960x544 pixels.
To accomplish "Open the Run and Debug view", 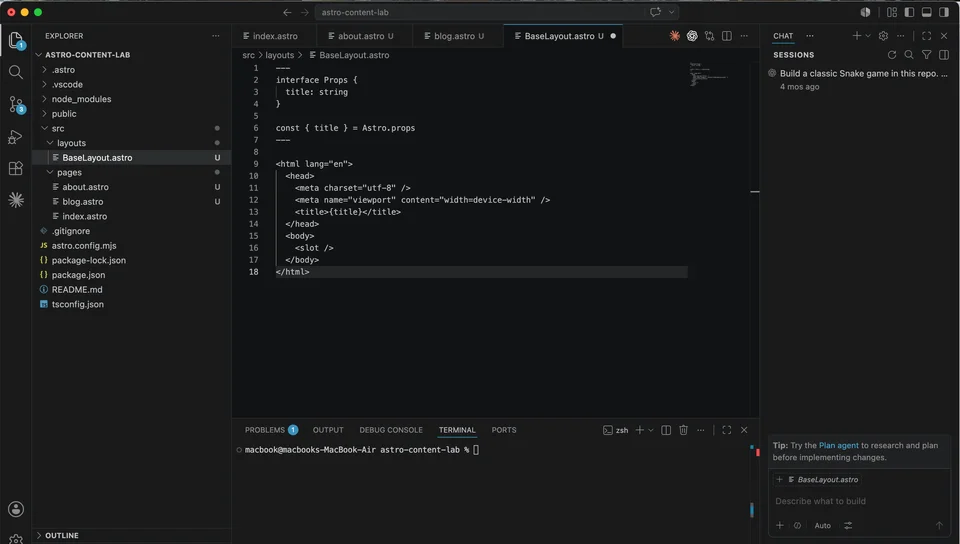I will coord(16,137).
